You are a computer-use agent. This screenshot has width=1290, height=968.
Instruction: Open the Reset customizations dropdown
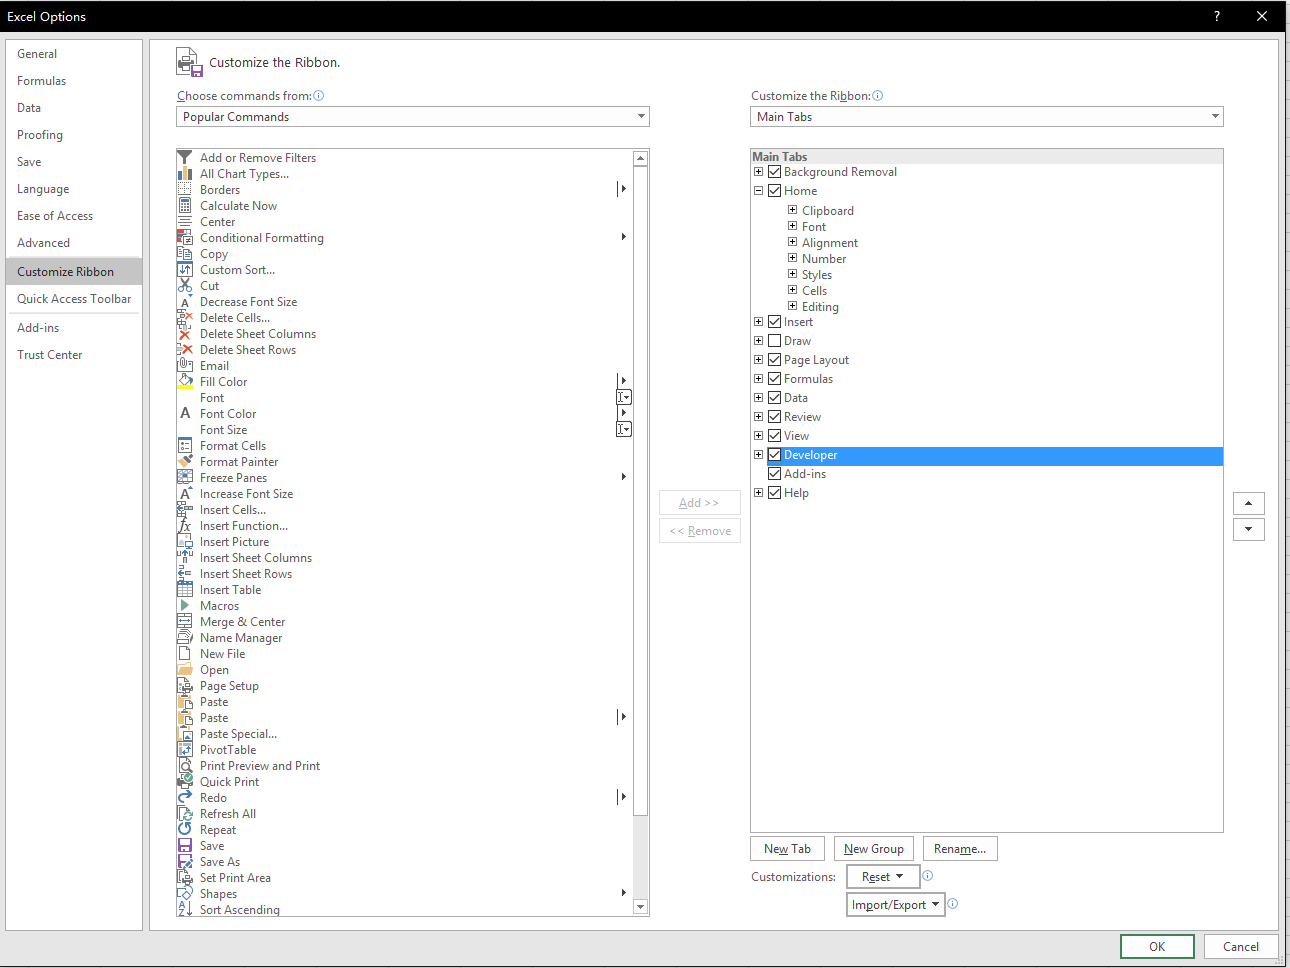click(x=883, y=877)
